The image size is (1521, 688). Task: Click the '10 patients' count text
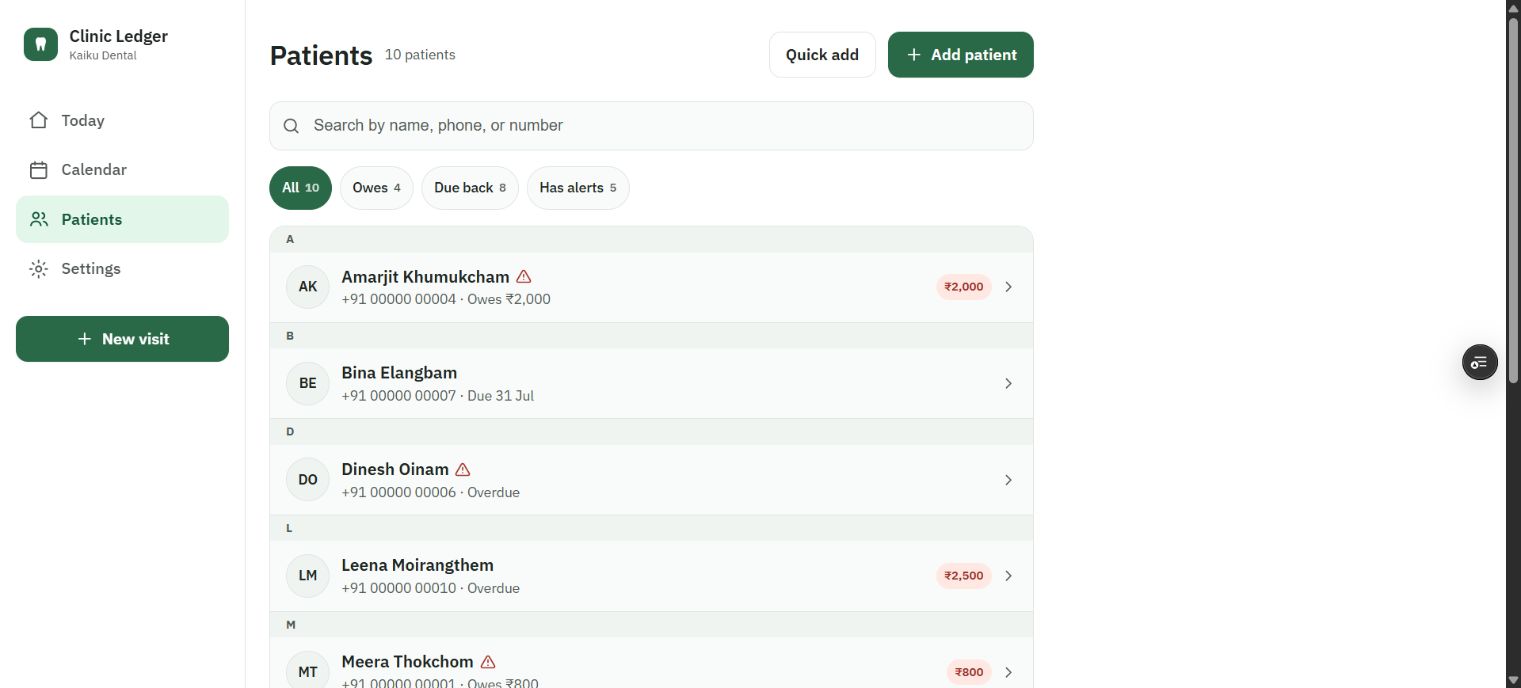420,55
